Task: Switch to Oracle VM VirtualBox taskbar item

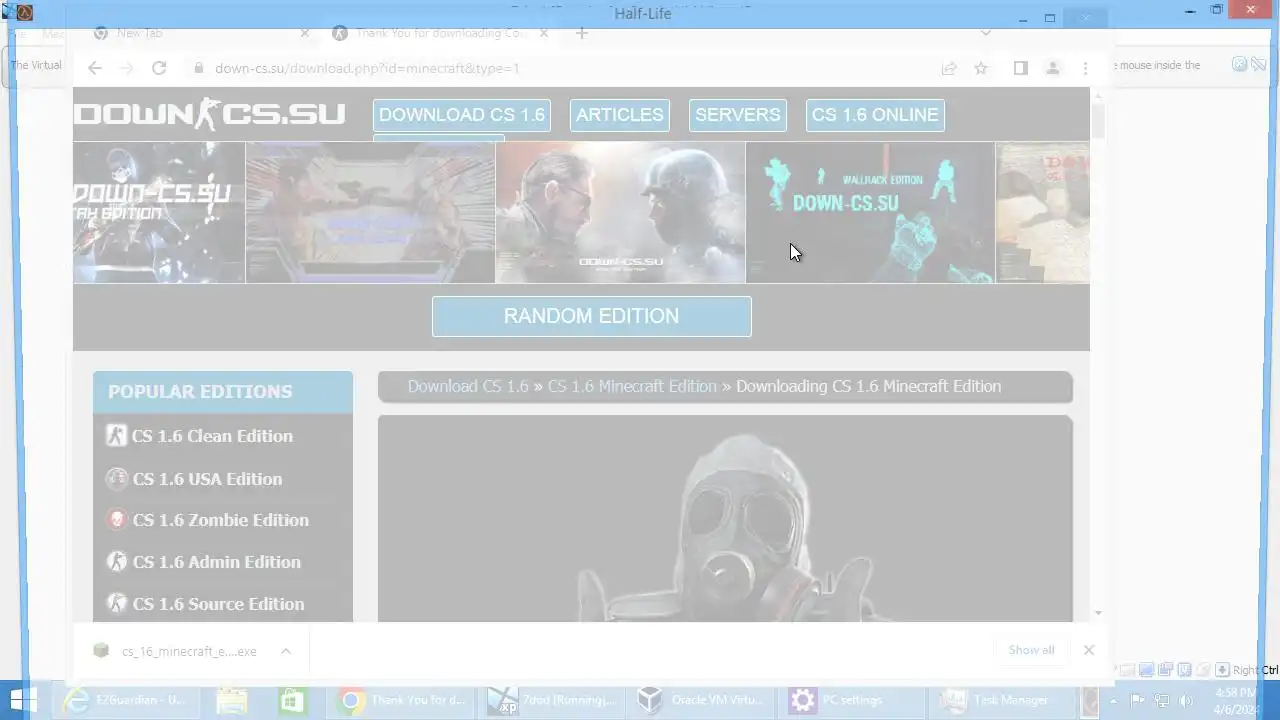Action: [702, 700]
